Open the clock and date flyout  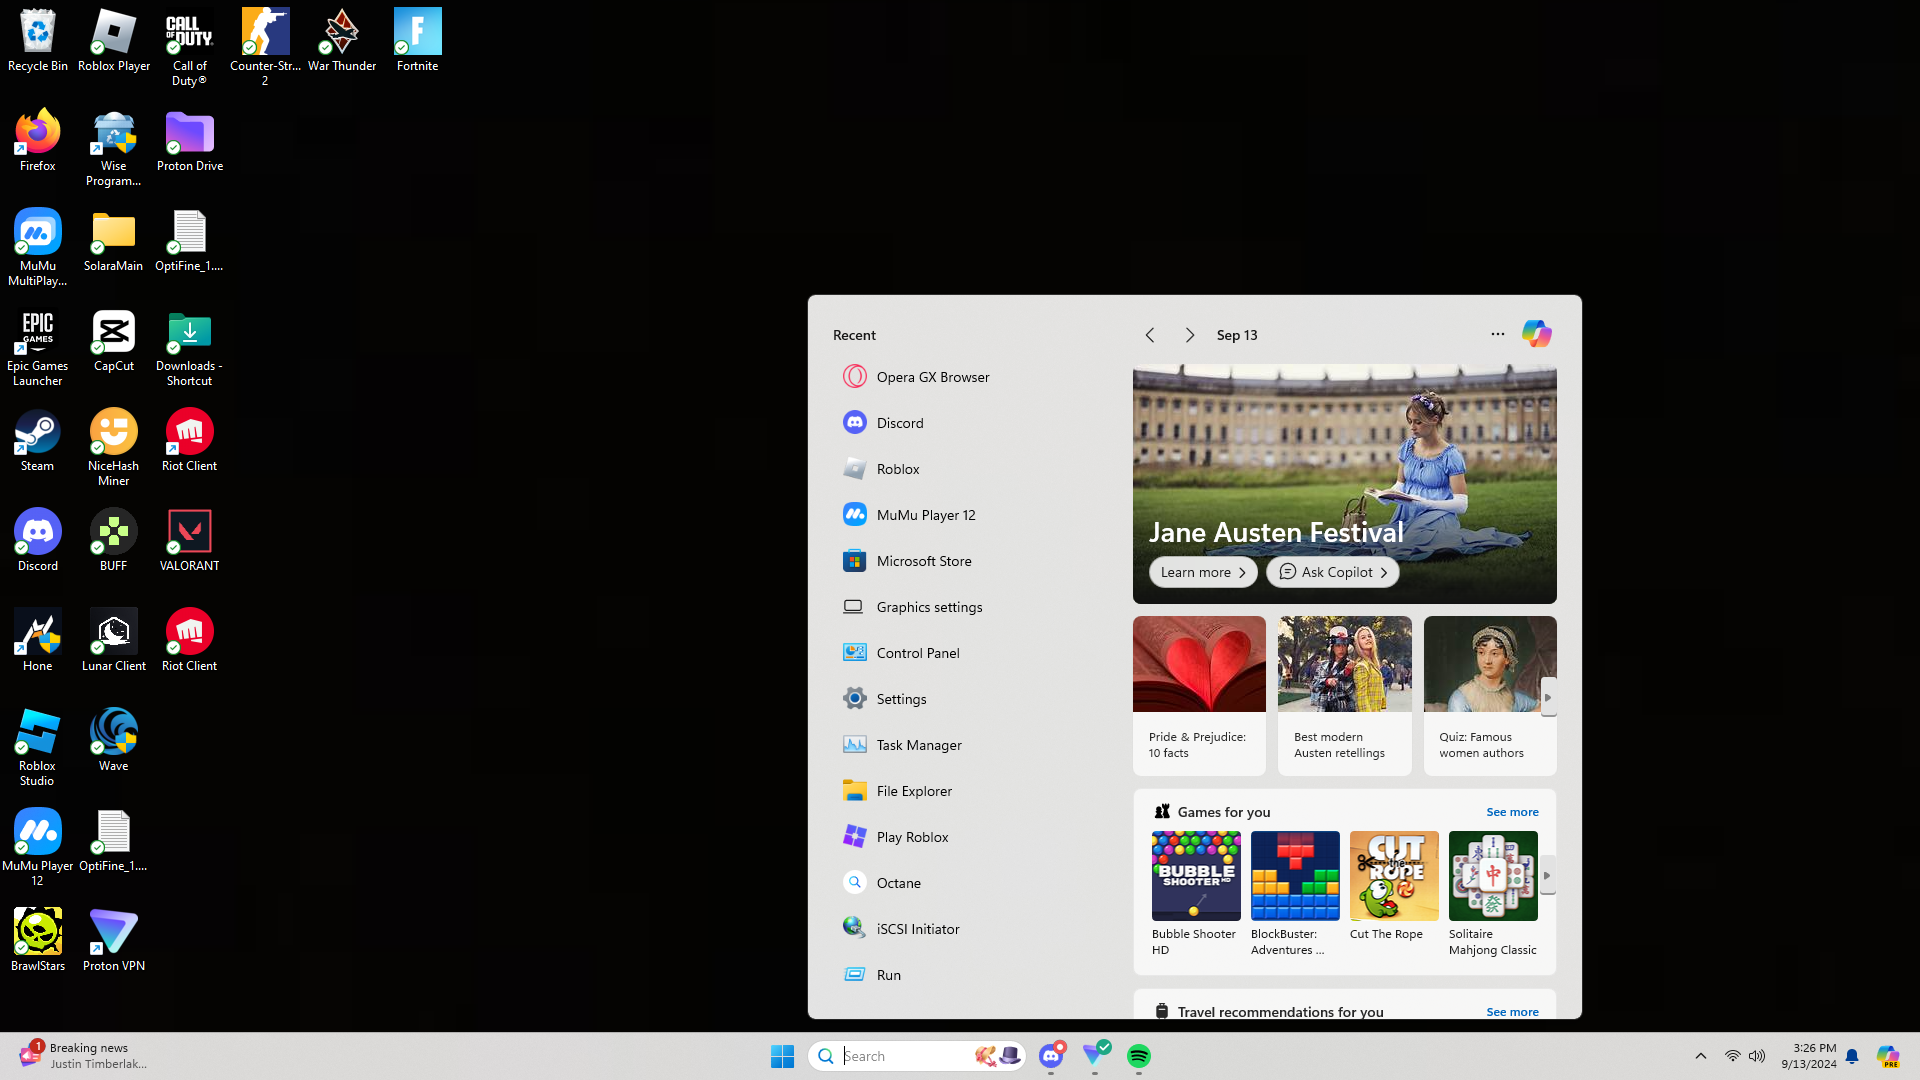(x=1808, y=1056)
